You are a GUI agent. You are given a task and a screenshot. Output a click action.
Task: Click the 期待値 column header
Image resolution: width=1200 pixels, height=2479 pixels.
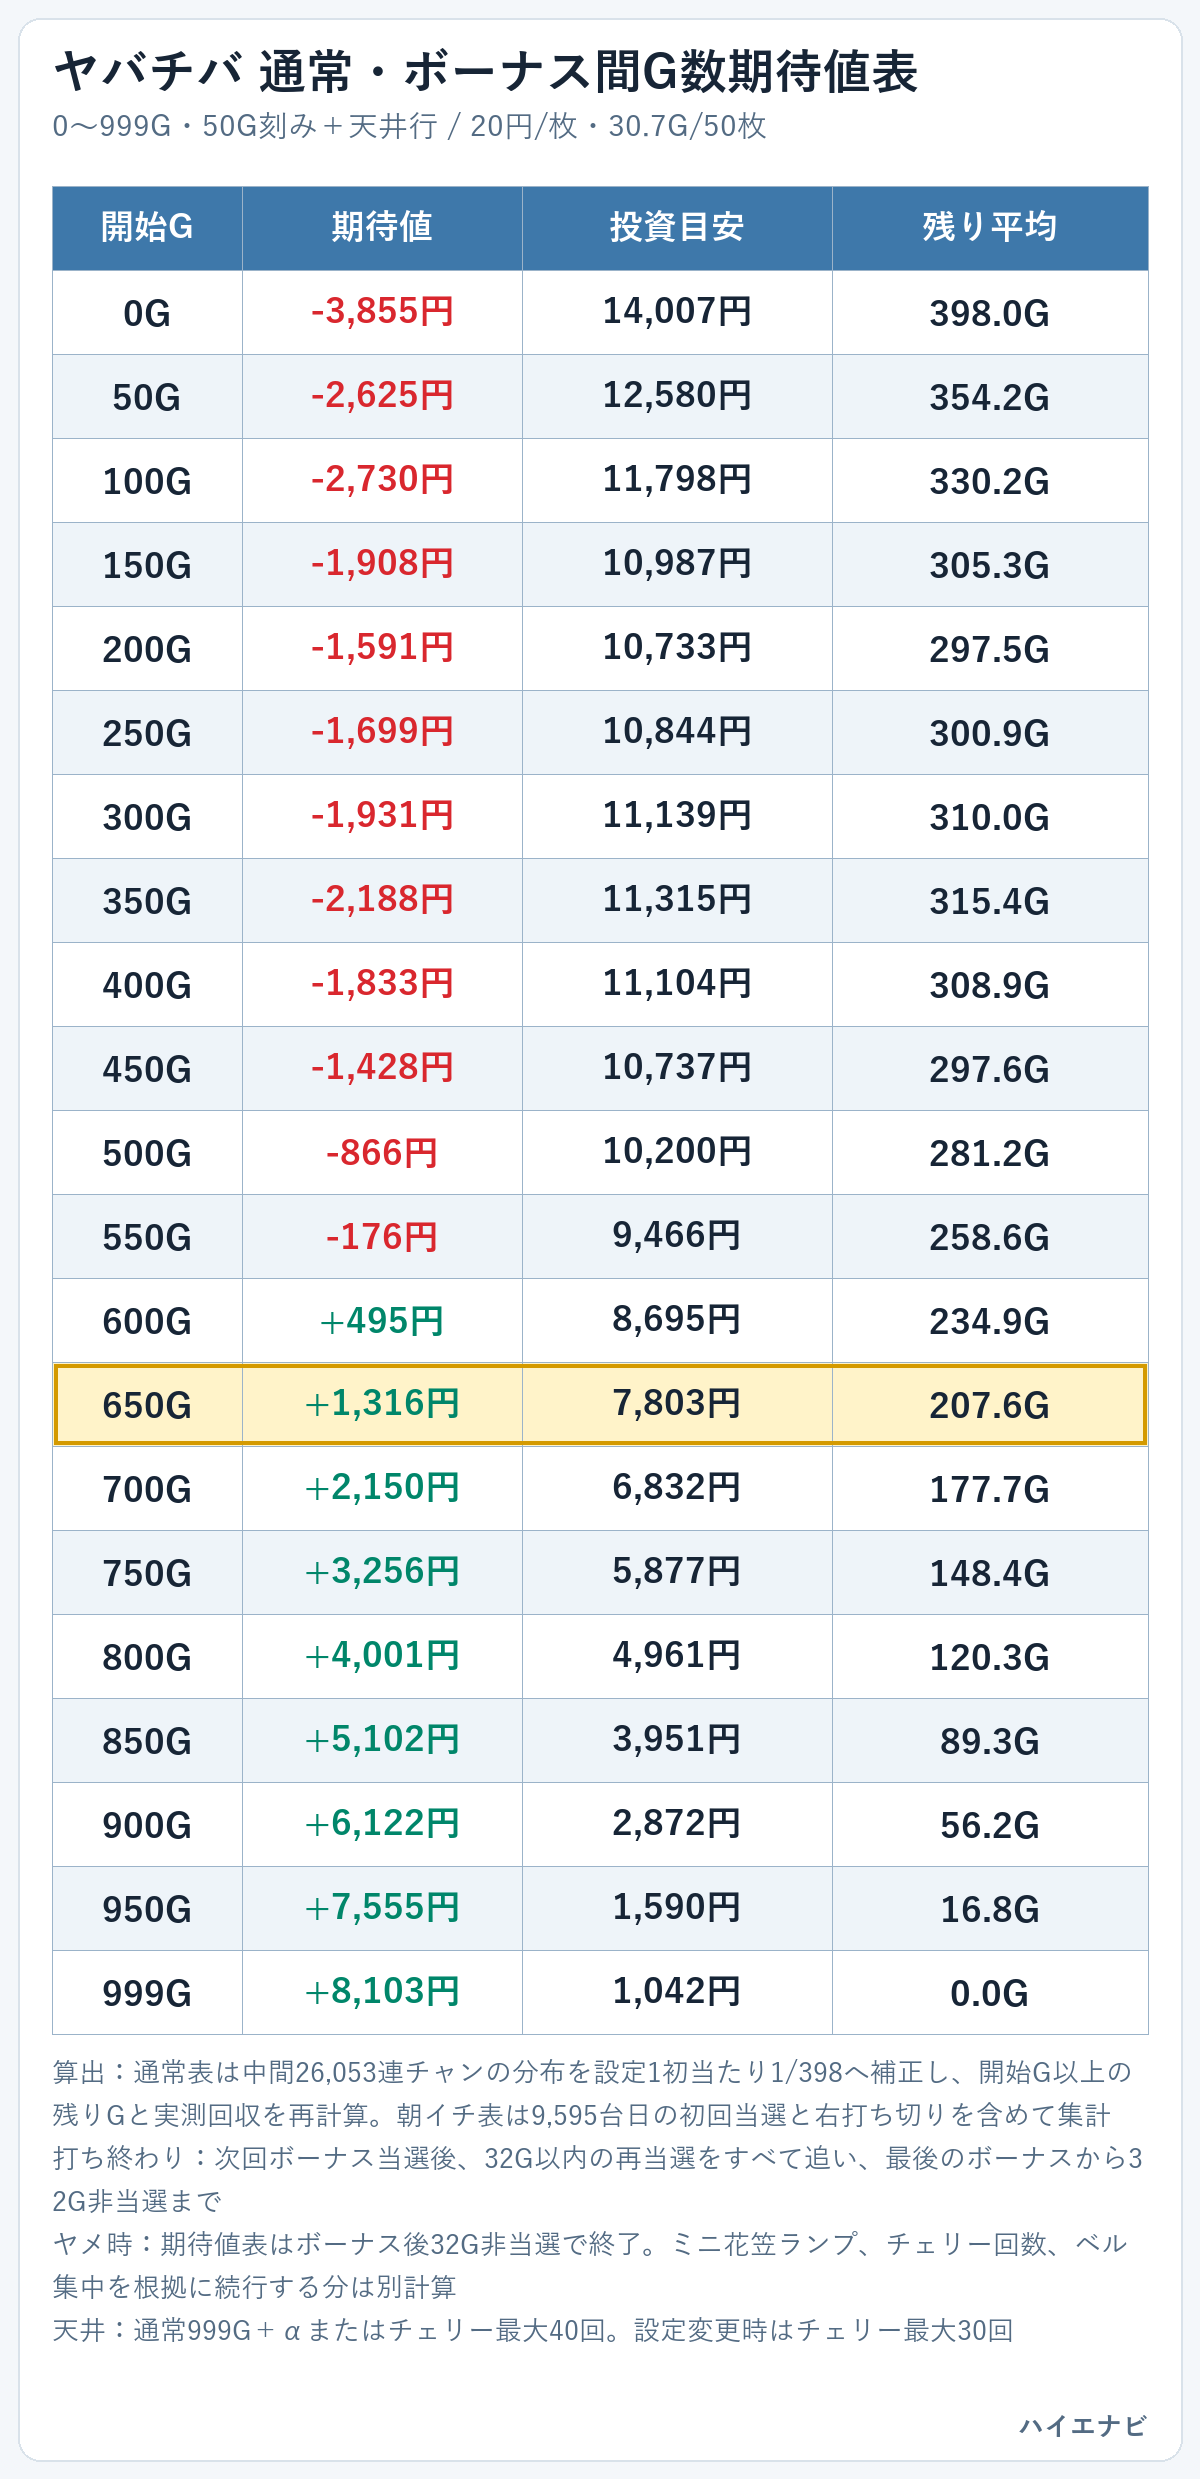point(382,228)
